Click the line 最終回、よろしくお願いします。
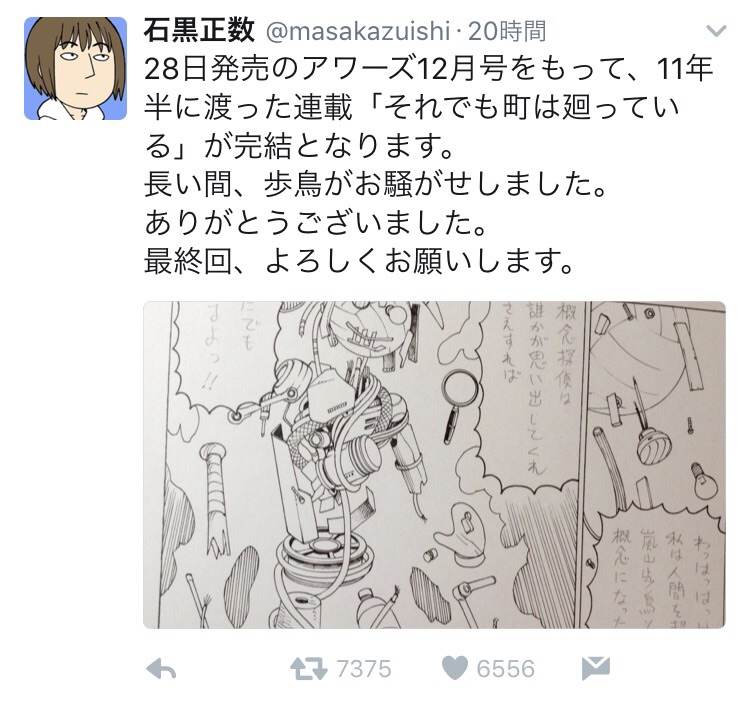Image resolution: width=745 pixels, height=703 pixels. [x=360, y=261]
